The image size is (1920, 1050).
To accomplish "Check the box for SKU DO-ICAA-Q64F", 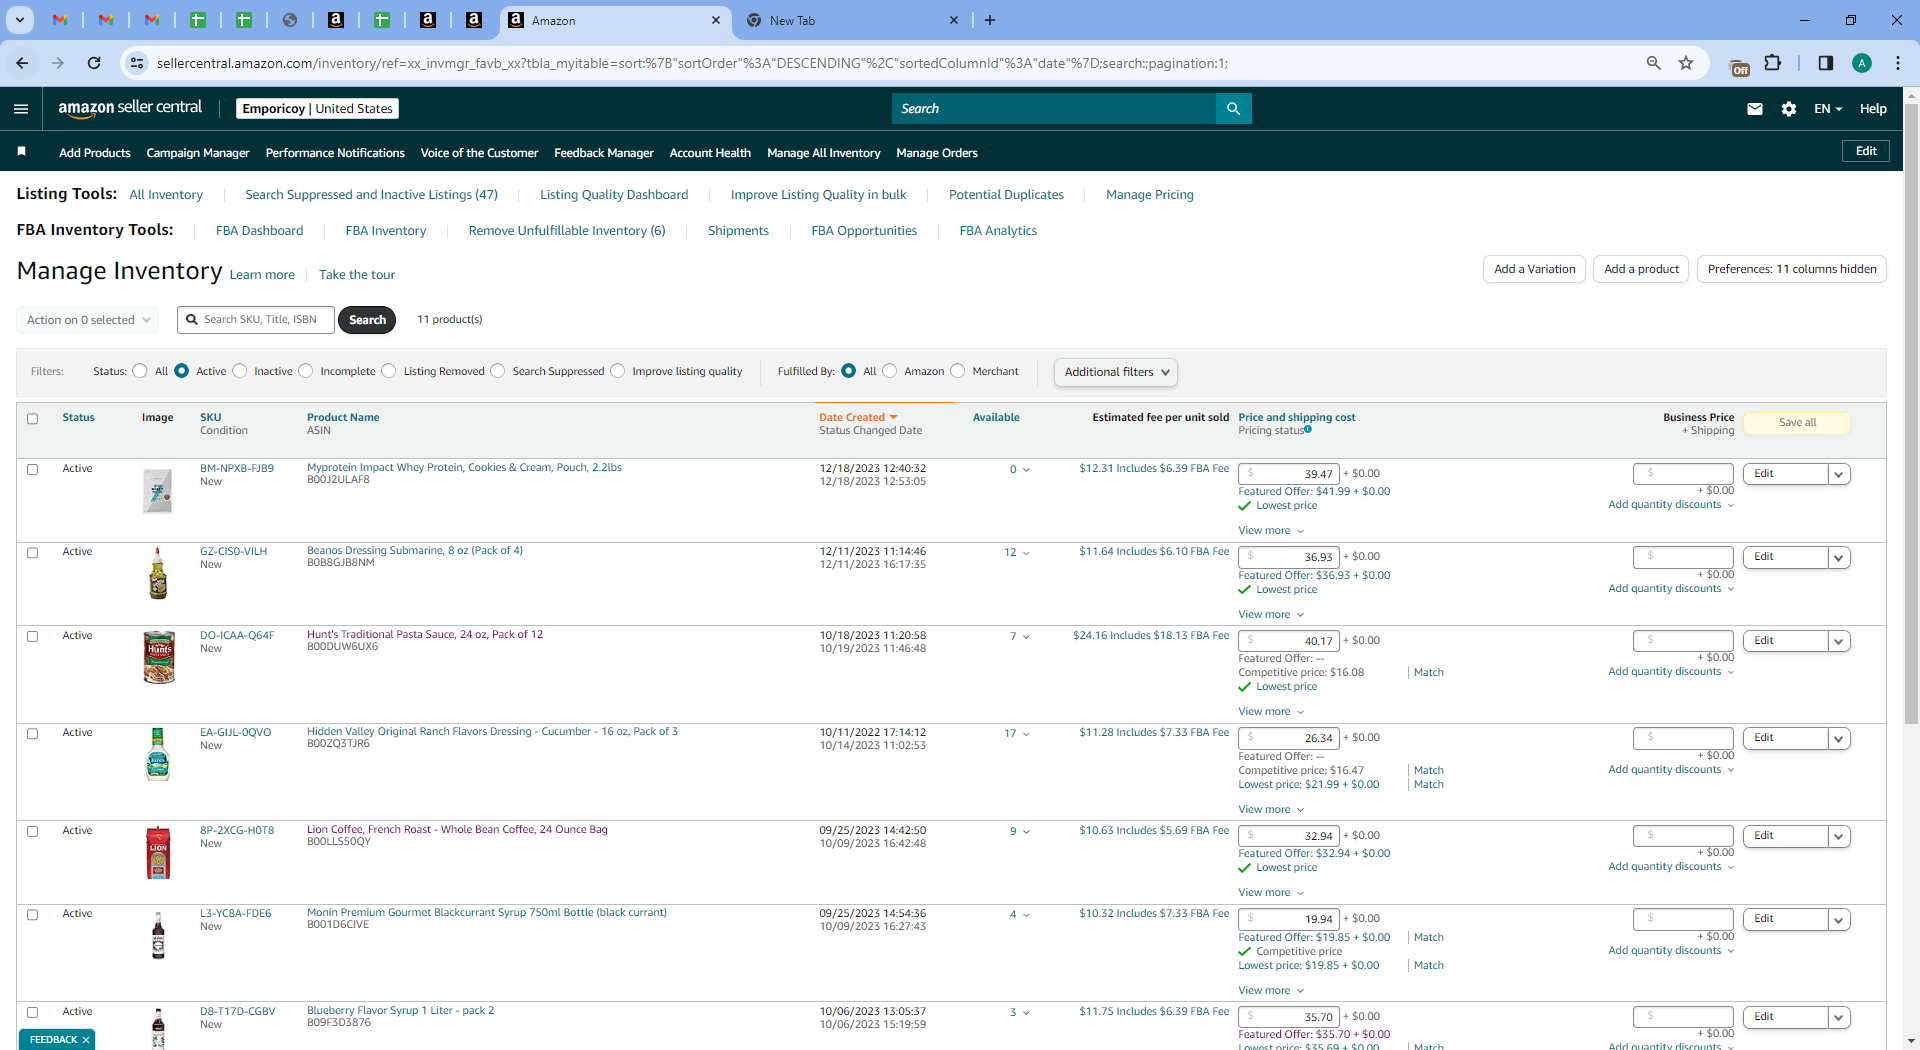I will coord(32,636).
